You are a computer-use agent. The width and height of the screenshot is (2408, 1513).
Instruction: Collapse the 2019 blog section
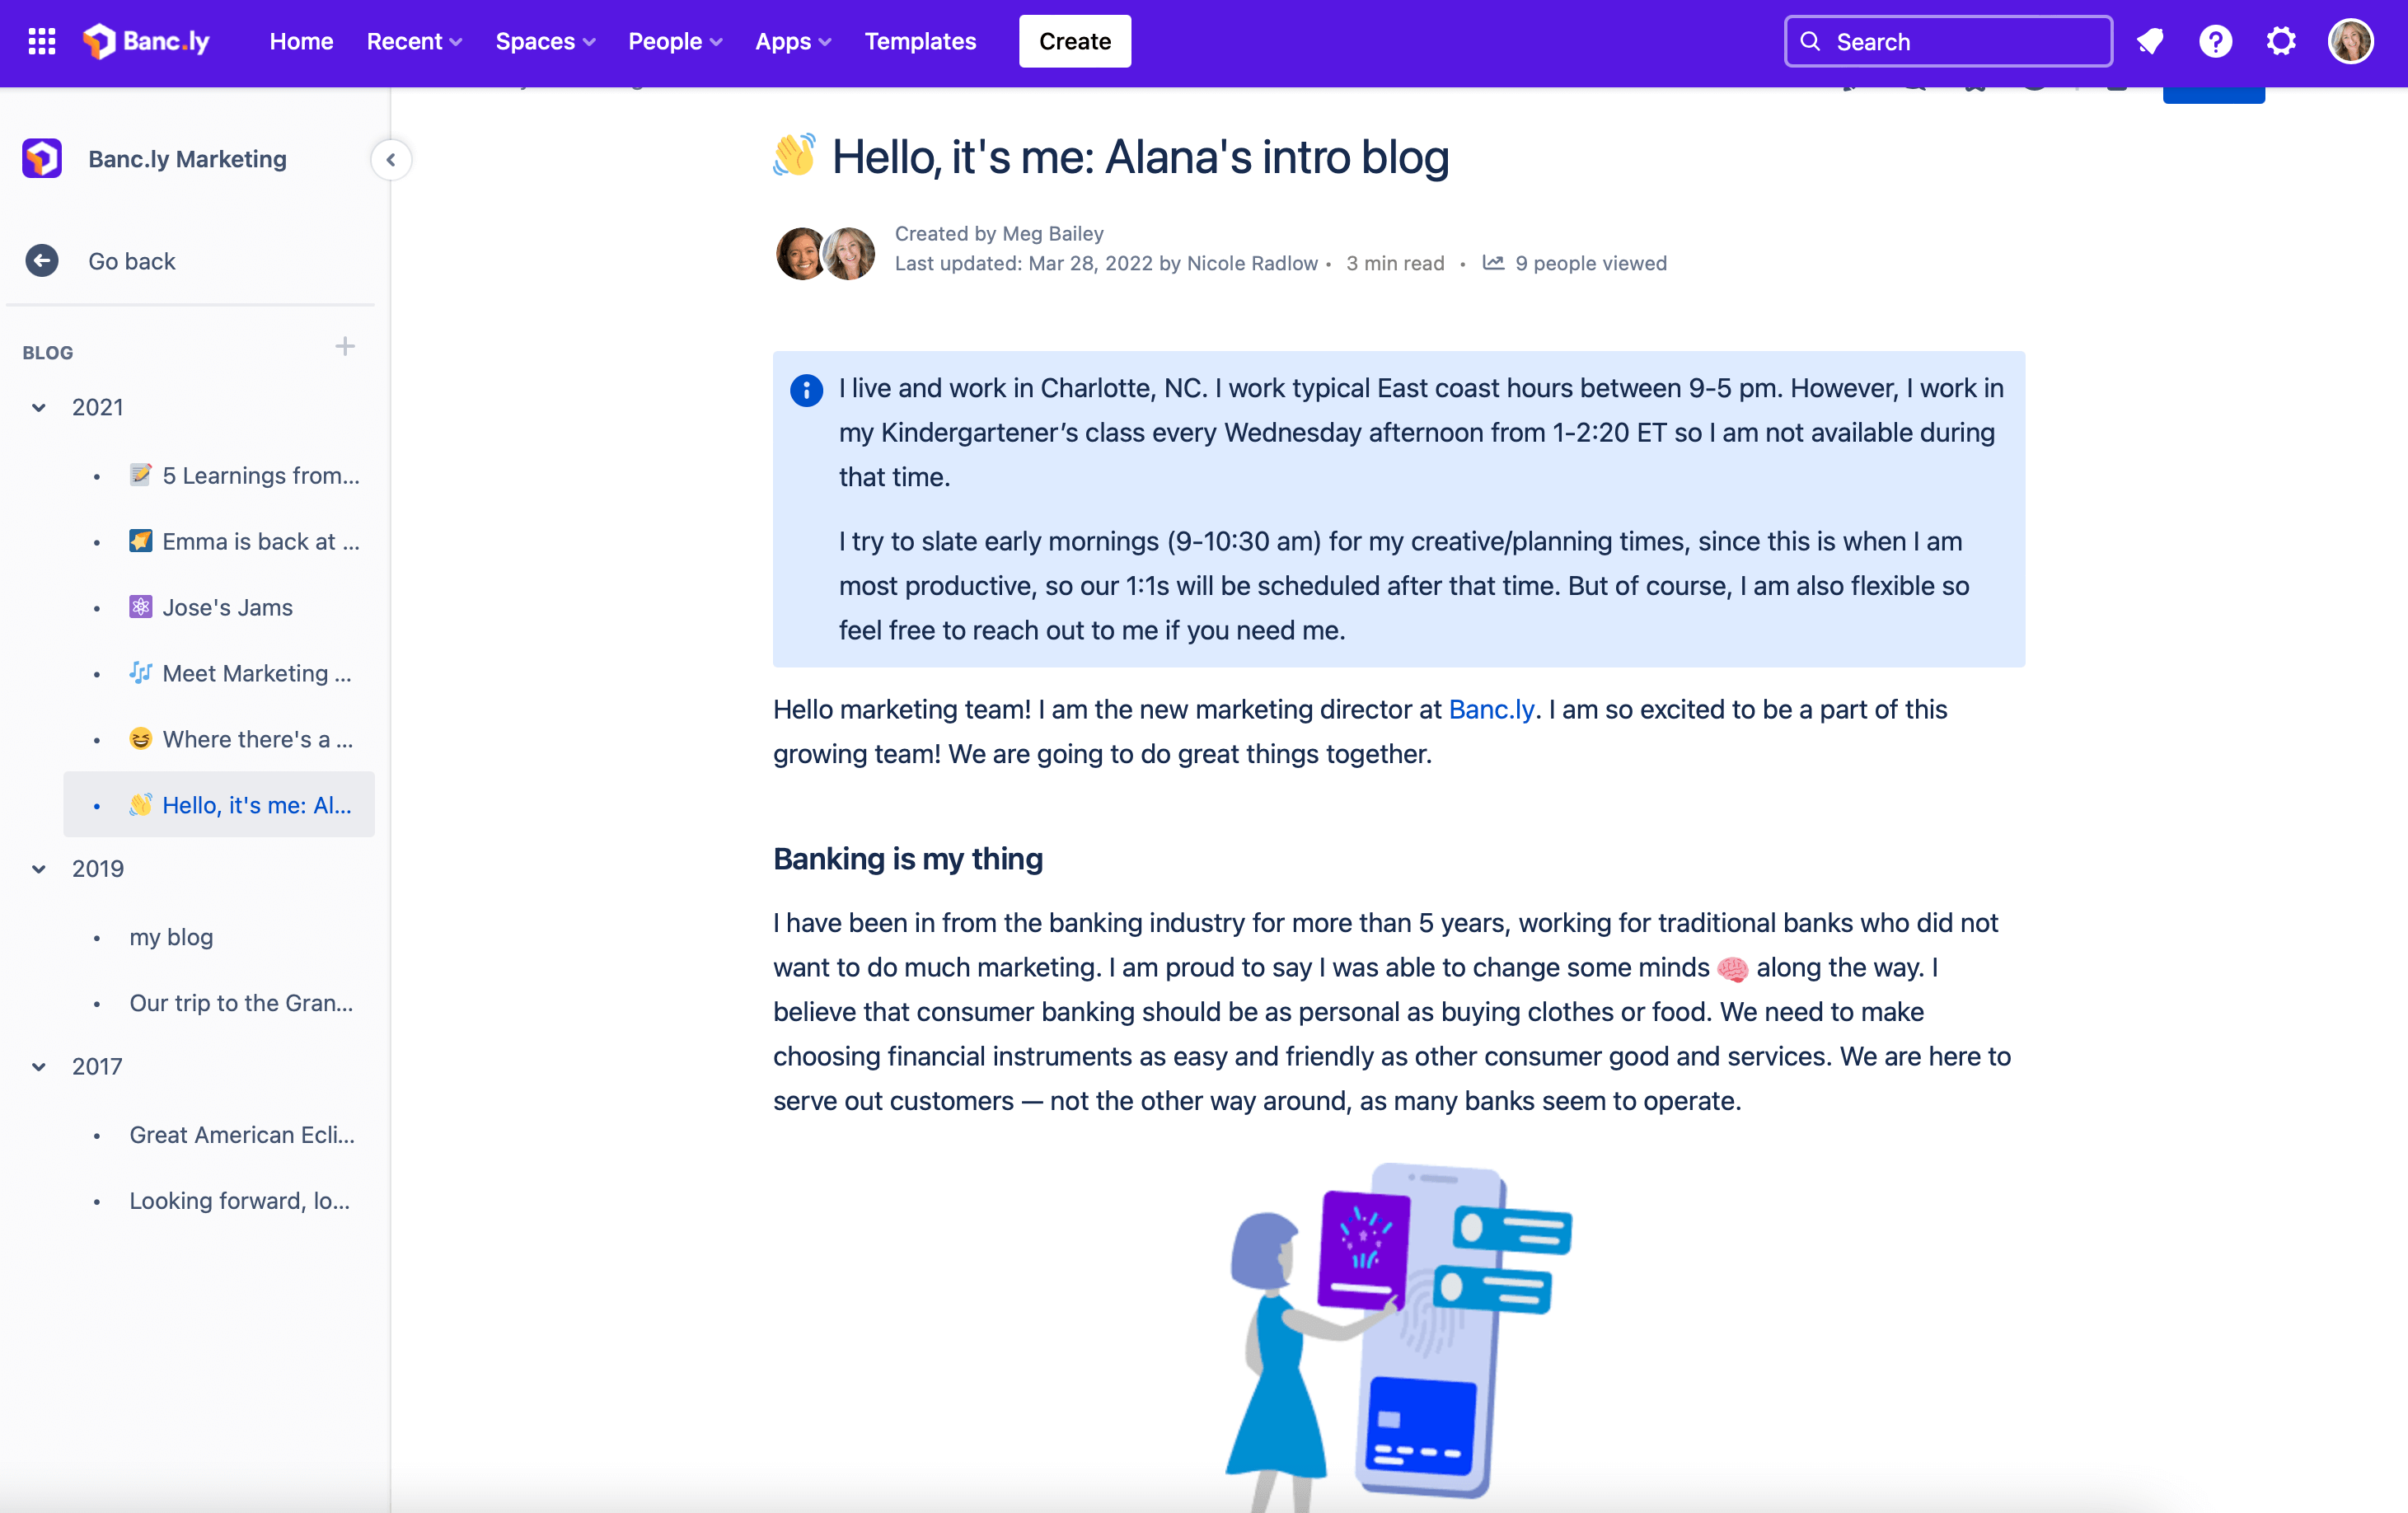(39, 868)
